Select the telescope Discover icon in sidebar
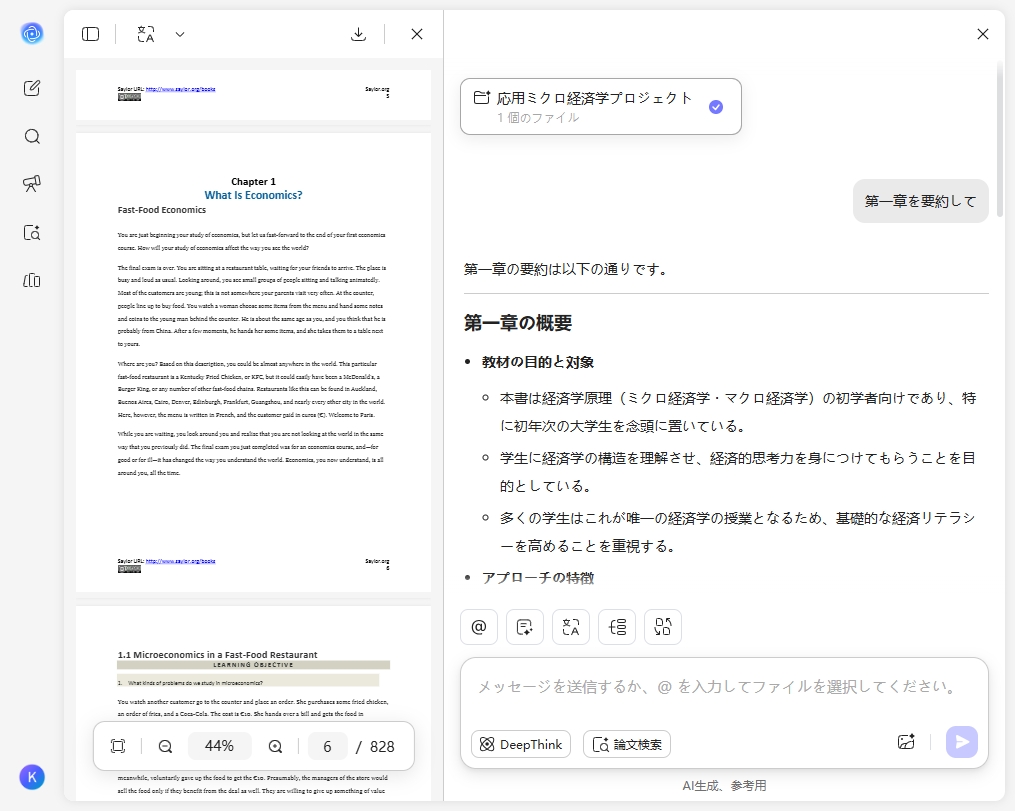The image size is (1015, 811). (32, 184)
